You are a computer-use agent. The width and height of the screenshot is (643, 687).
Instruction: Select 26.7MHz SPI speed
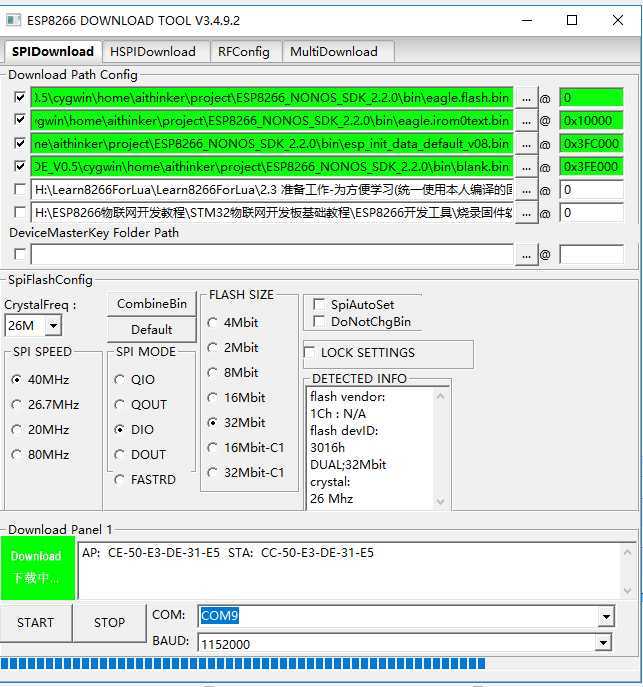pyautogui.click(x=45, y=404)
